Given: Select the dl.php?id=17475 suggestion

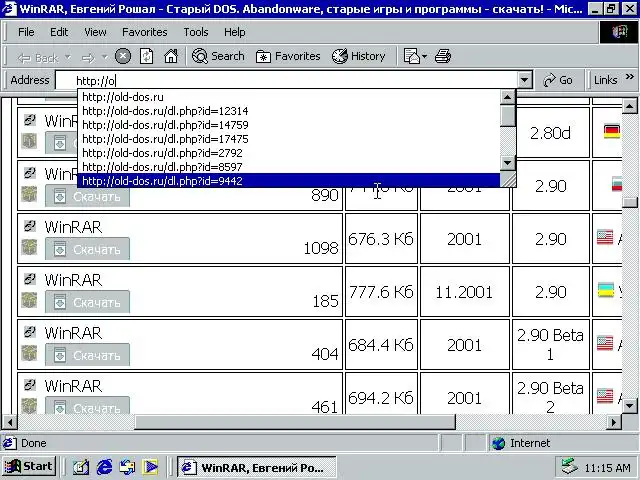Looking at the screenshot, I should coord(289,139).
